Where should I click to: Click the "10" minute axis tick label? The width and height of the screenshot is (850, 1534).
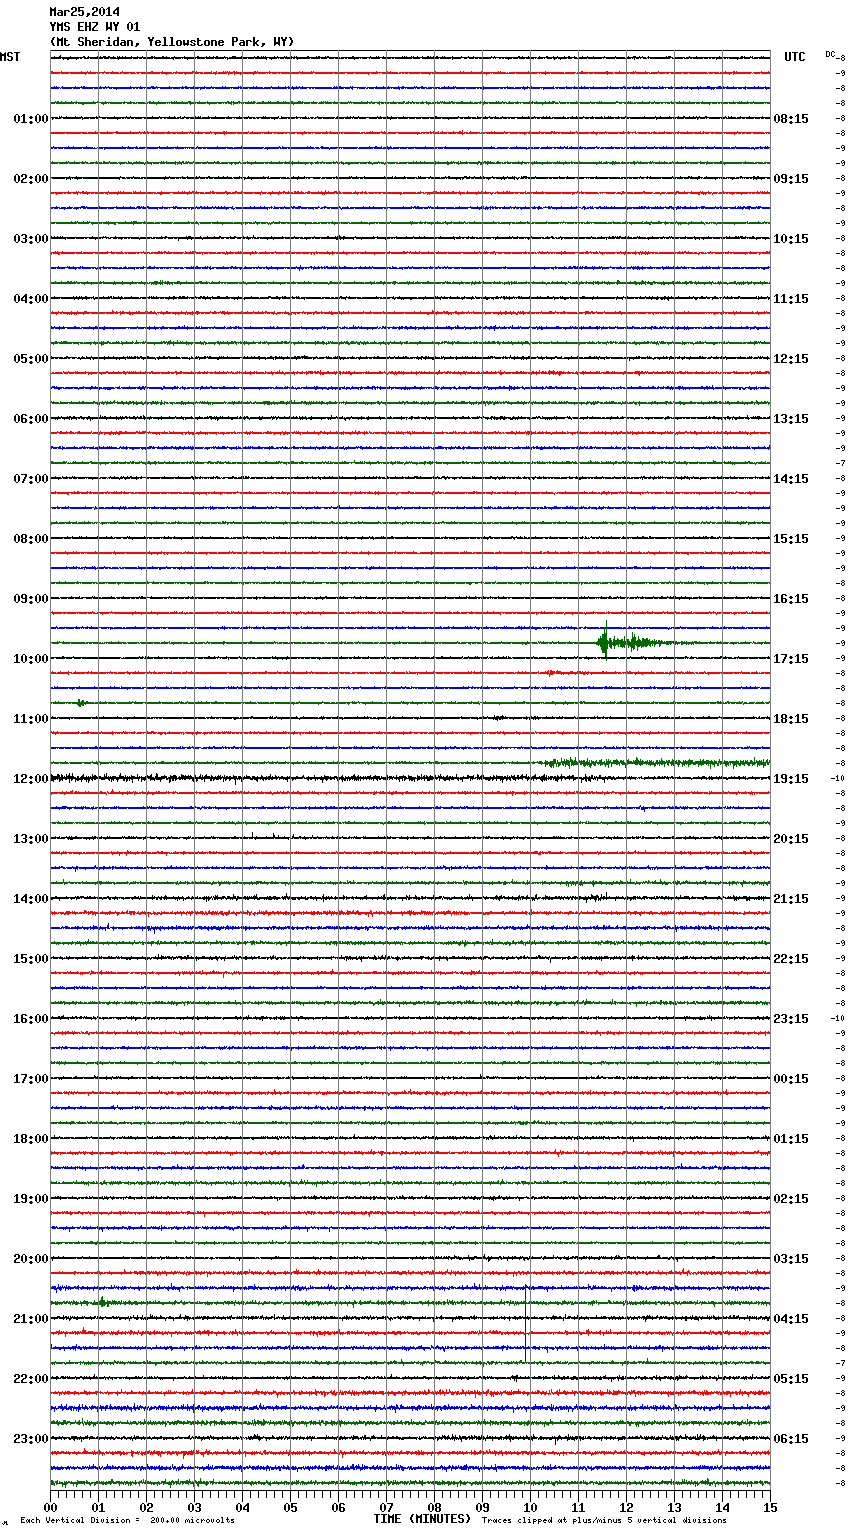point(531,1507)
